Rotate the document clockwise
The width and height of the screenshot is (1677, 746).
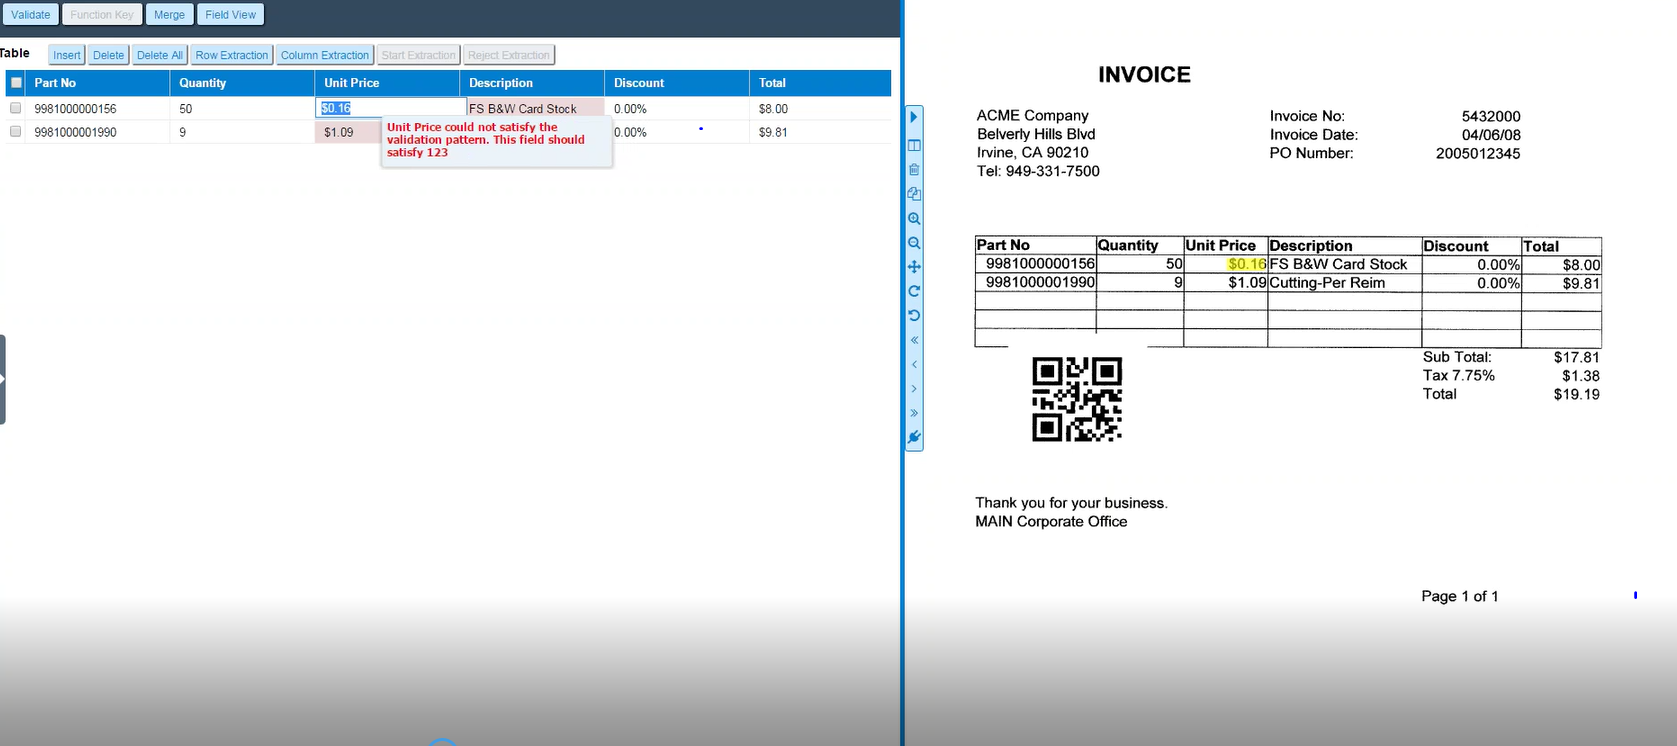(914, 291)
